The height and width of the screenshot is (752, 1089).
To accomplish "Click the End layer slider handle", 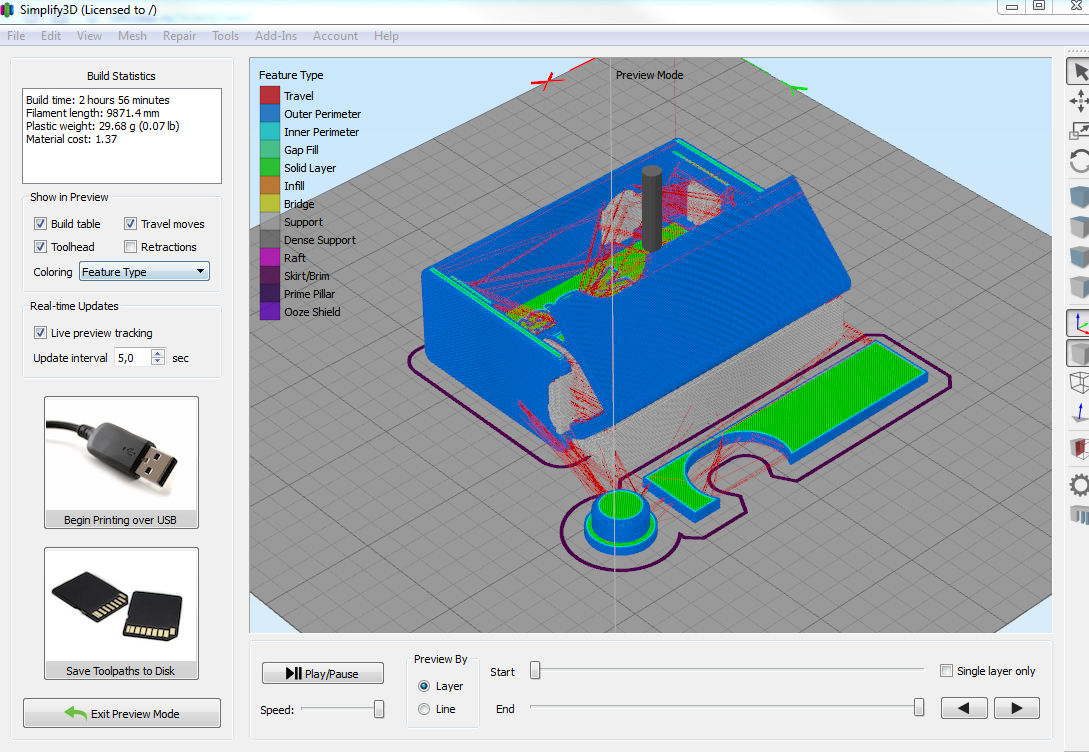I will 918,708.
